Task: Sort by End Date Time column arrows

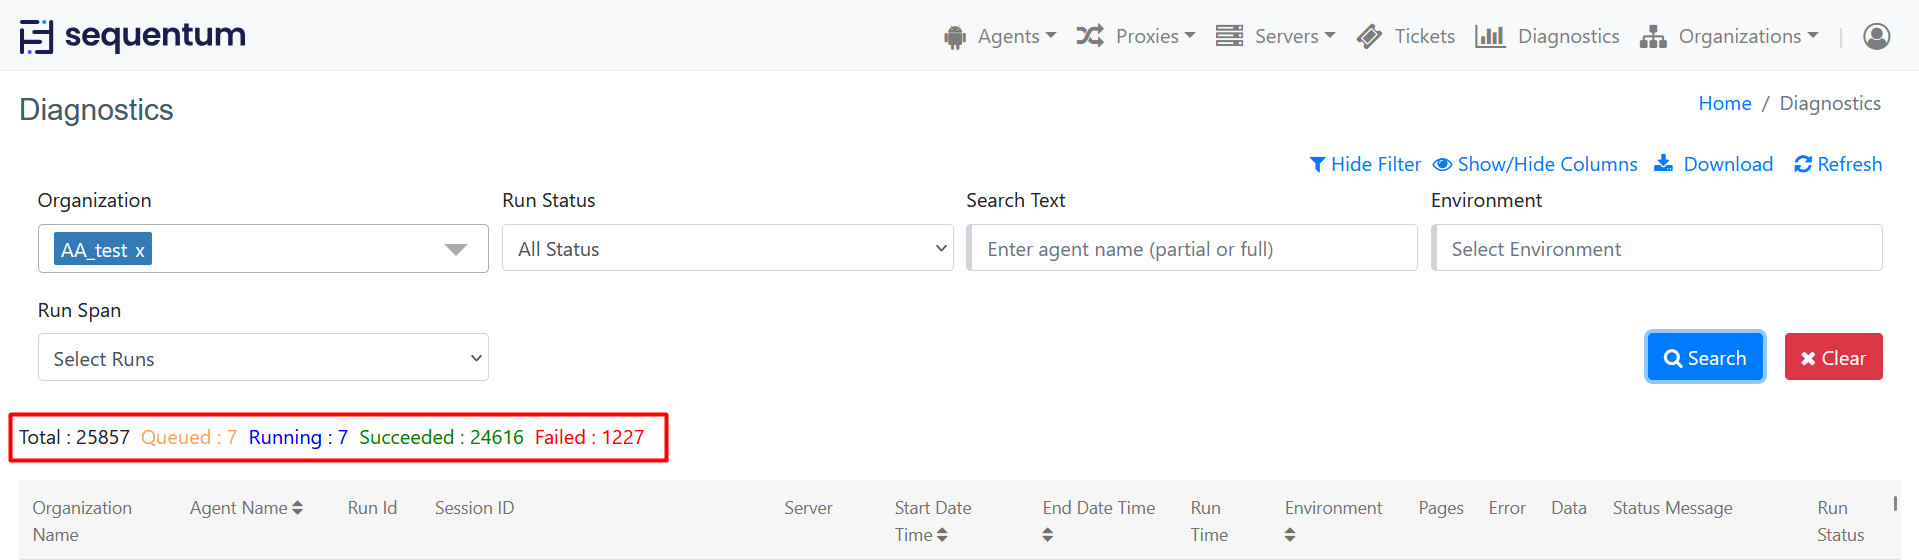Action: click(1047, 535)
